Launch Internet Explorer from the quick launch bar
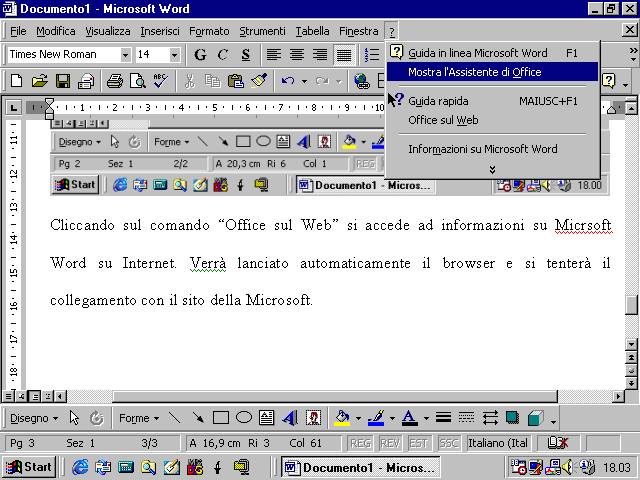The image size is (640, 480). click(80, 467)
